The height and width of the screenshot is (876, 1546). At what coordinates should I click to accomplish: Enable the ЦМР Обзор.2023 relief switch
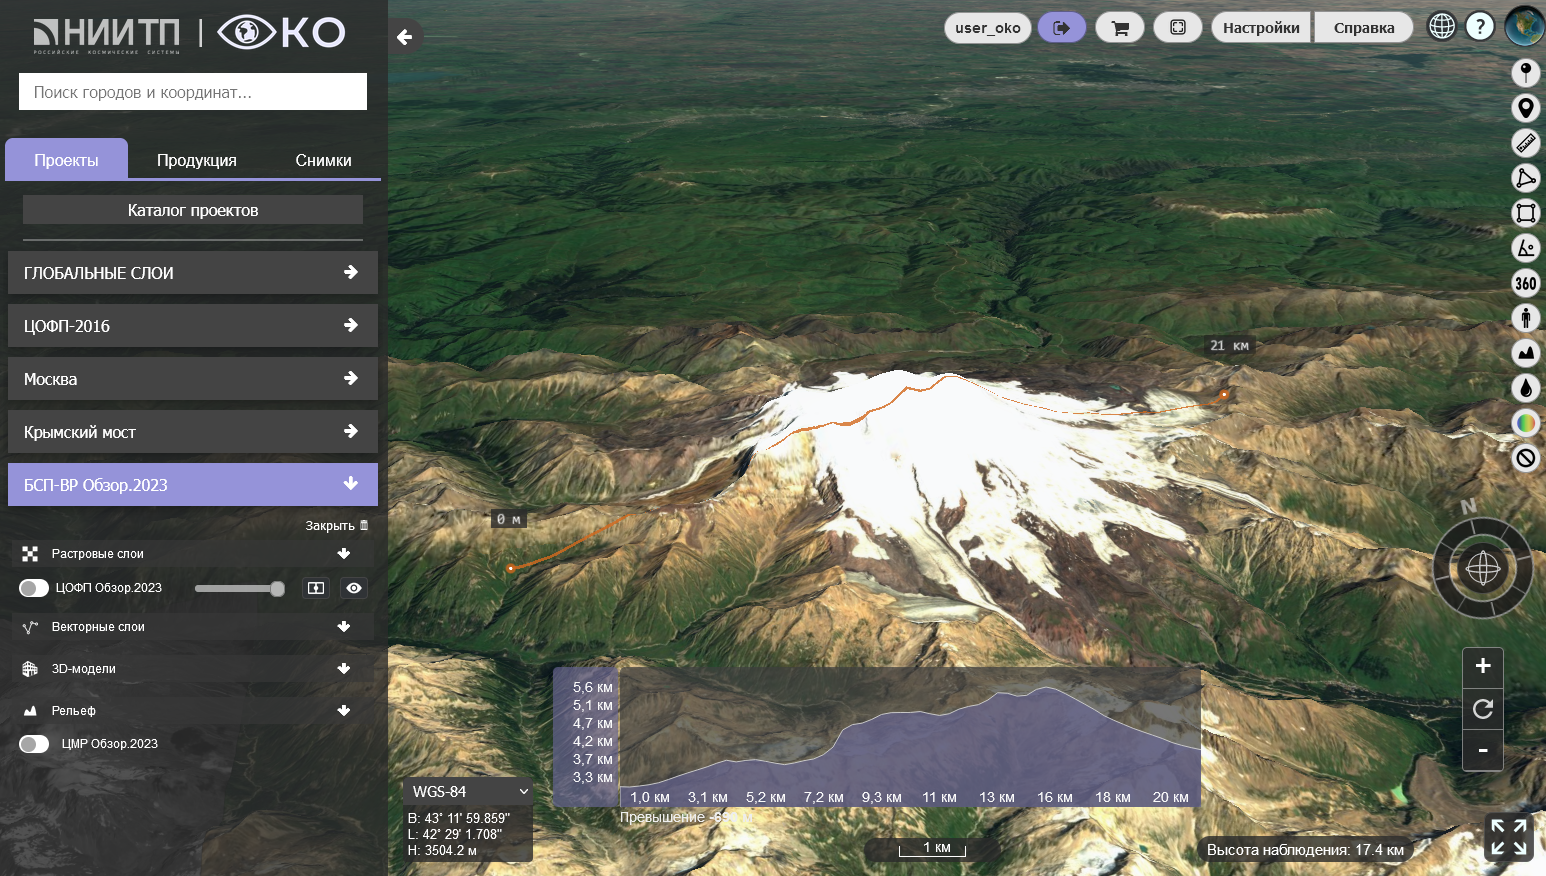click(34, 744)
